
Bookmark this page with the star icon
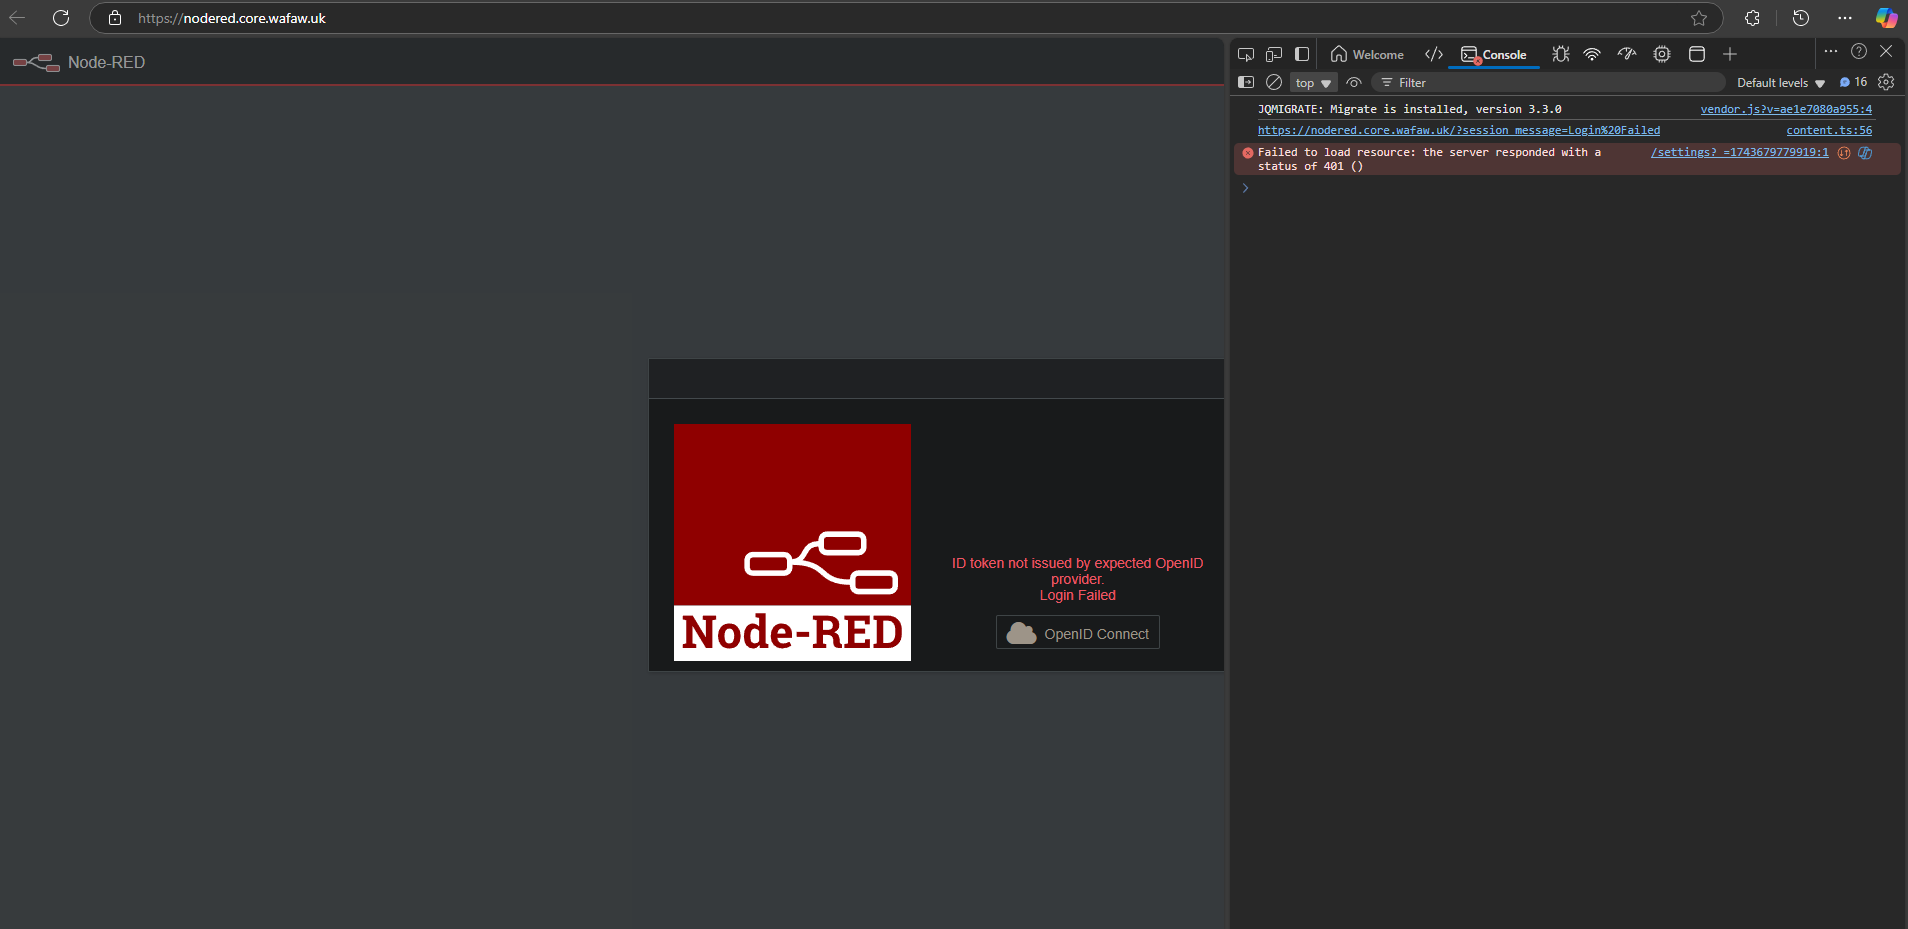[1699, 18]
